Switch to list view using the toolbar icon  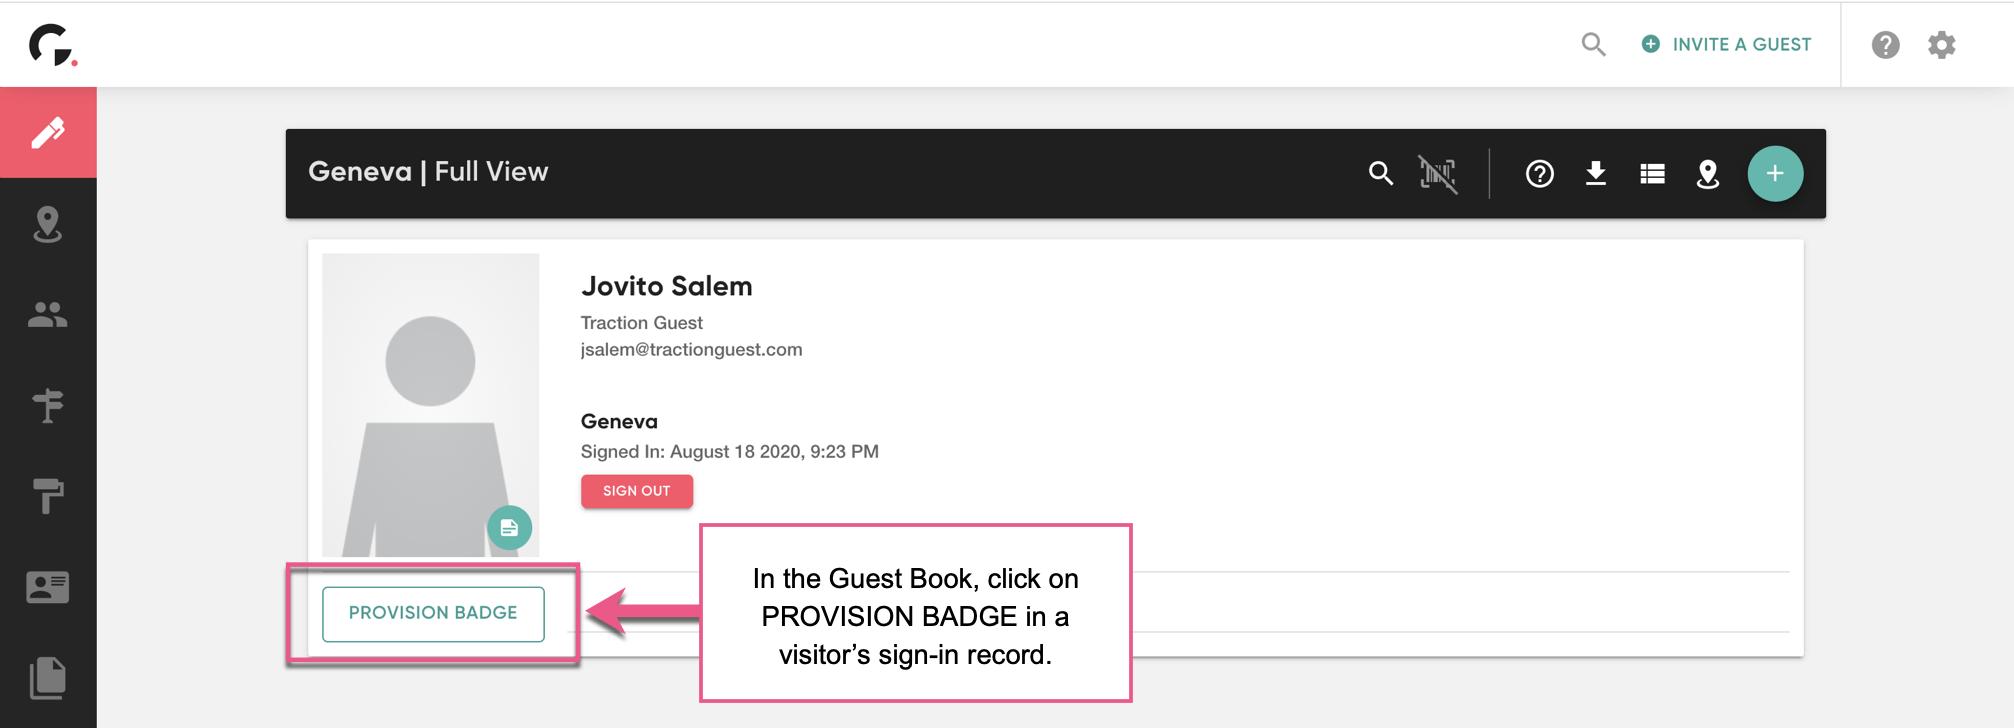1652,173
